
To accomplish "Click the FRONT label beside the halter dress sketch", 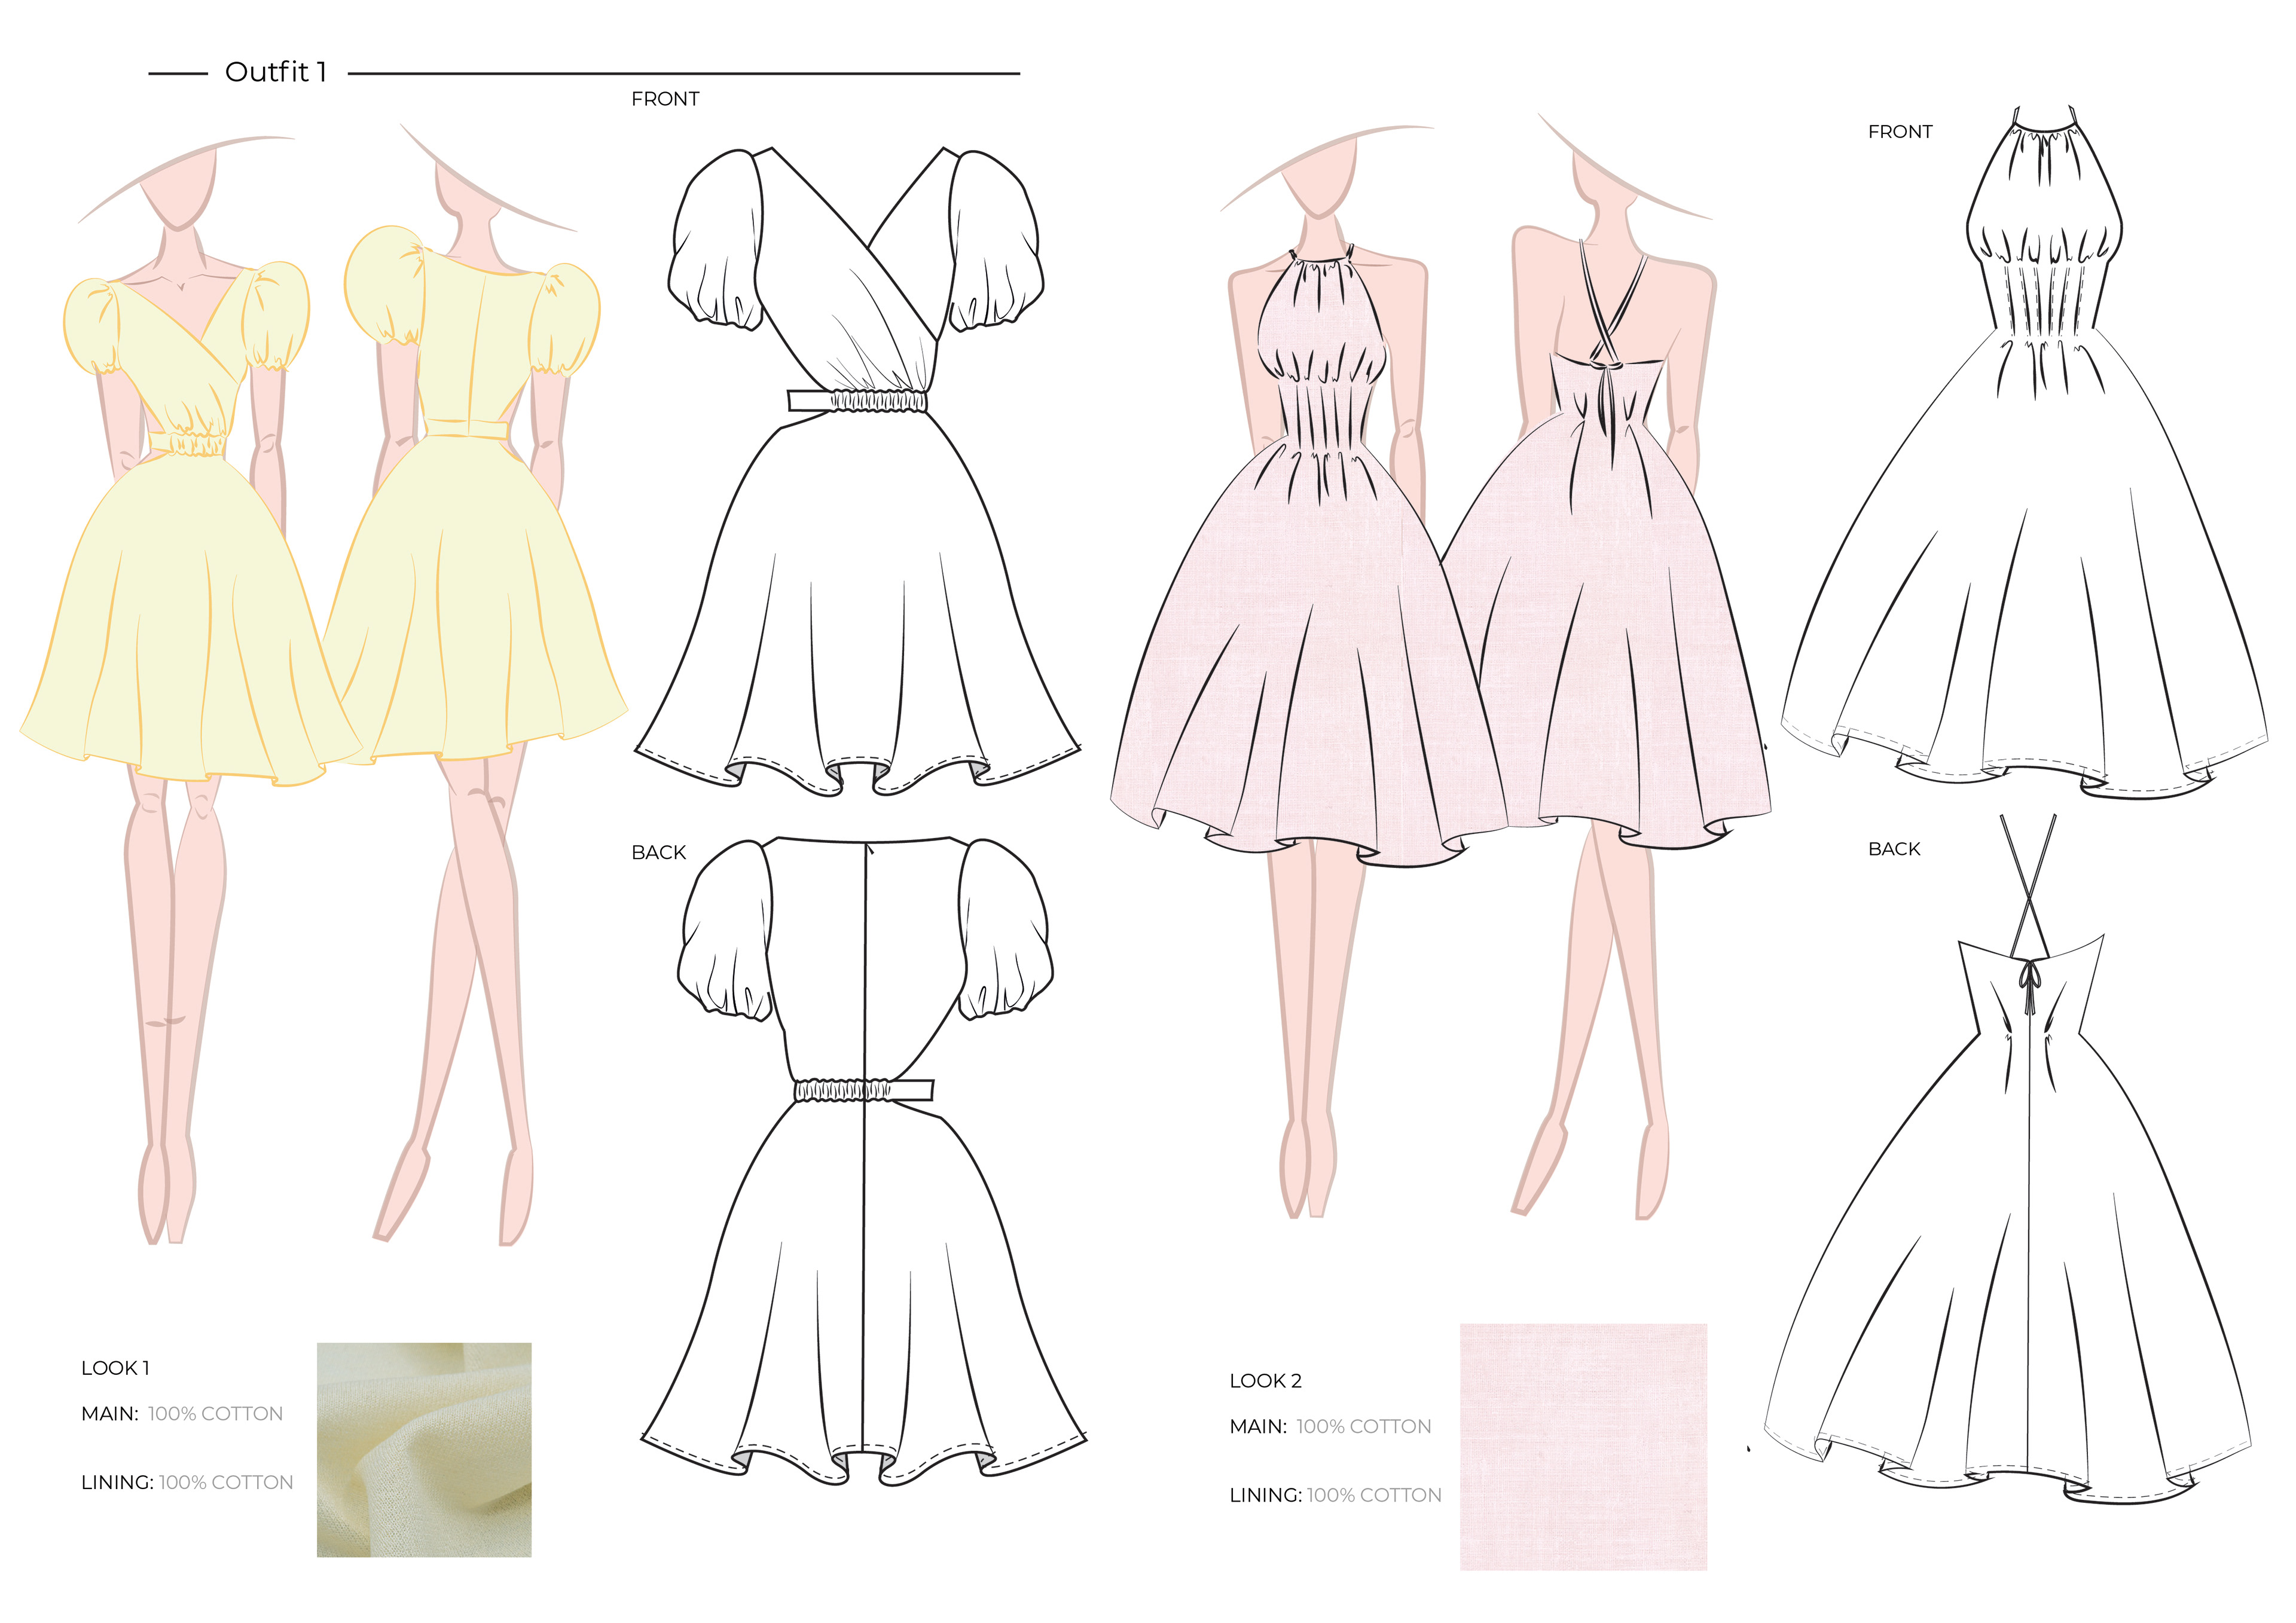I will tap(1900, 132).
